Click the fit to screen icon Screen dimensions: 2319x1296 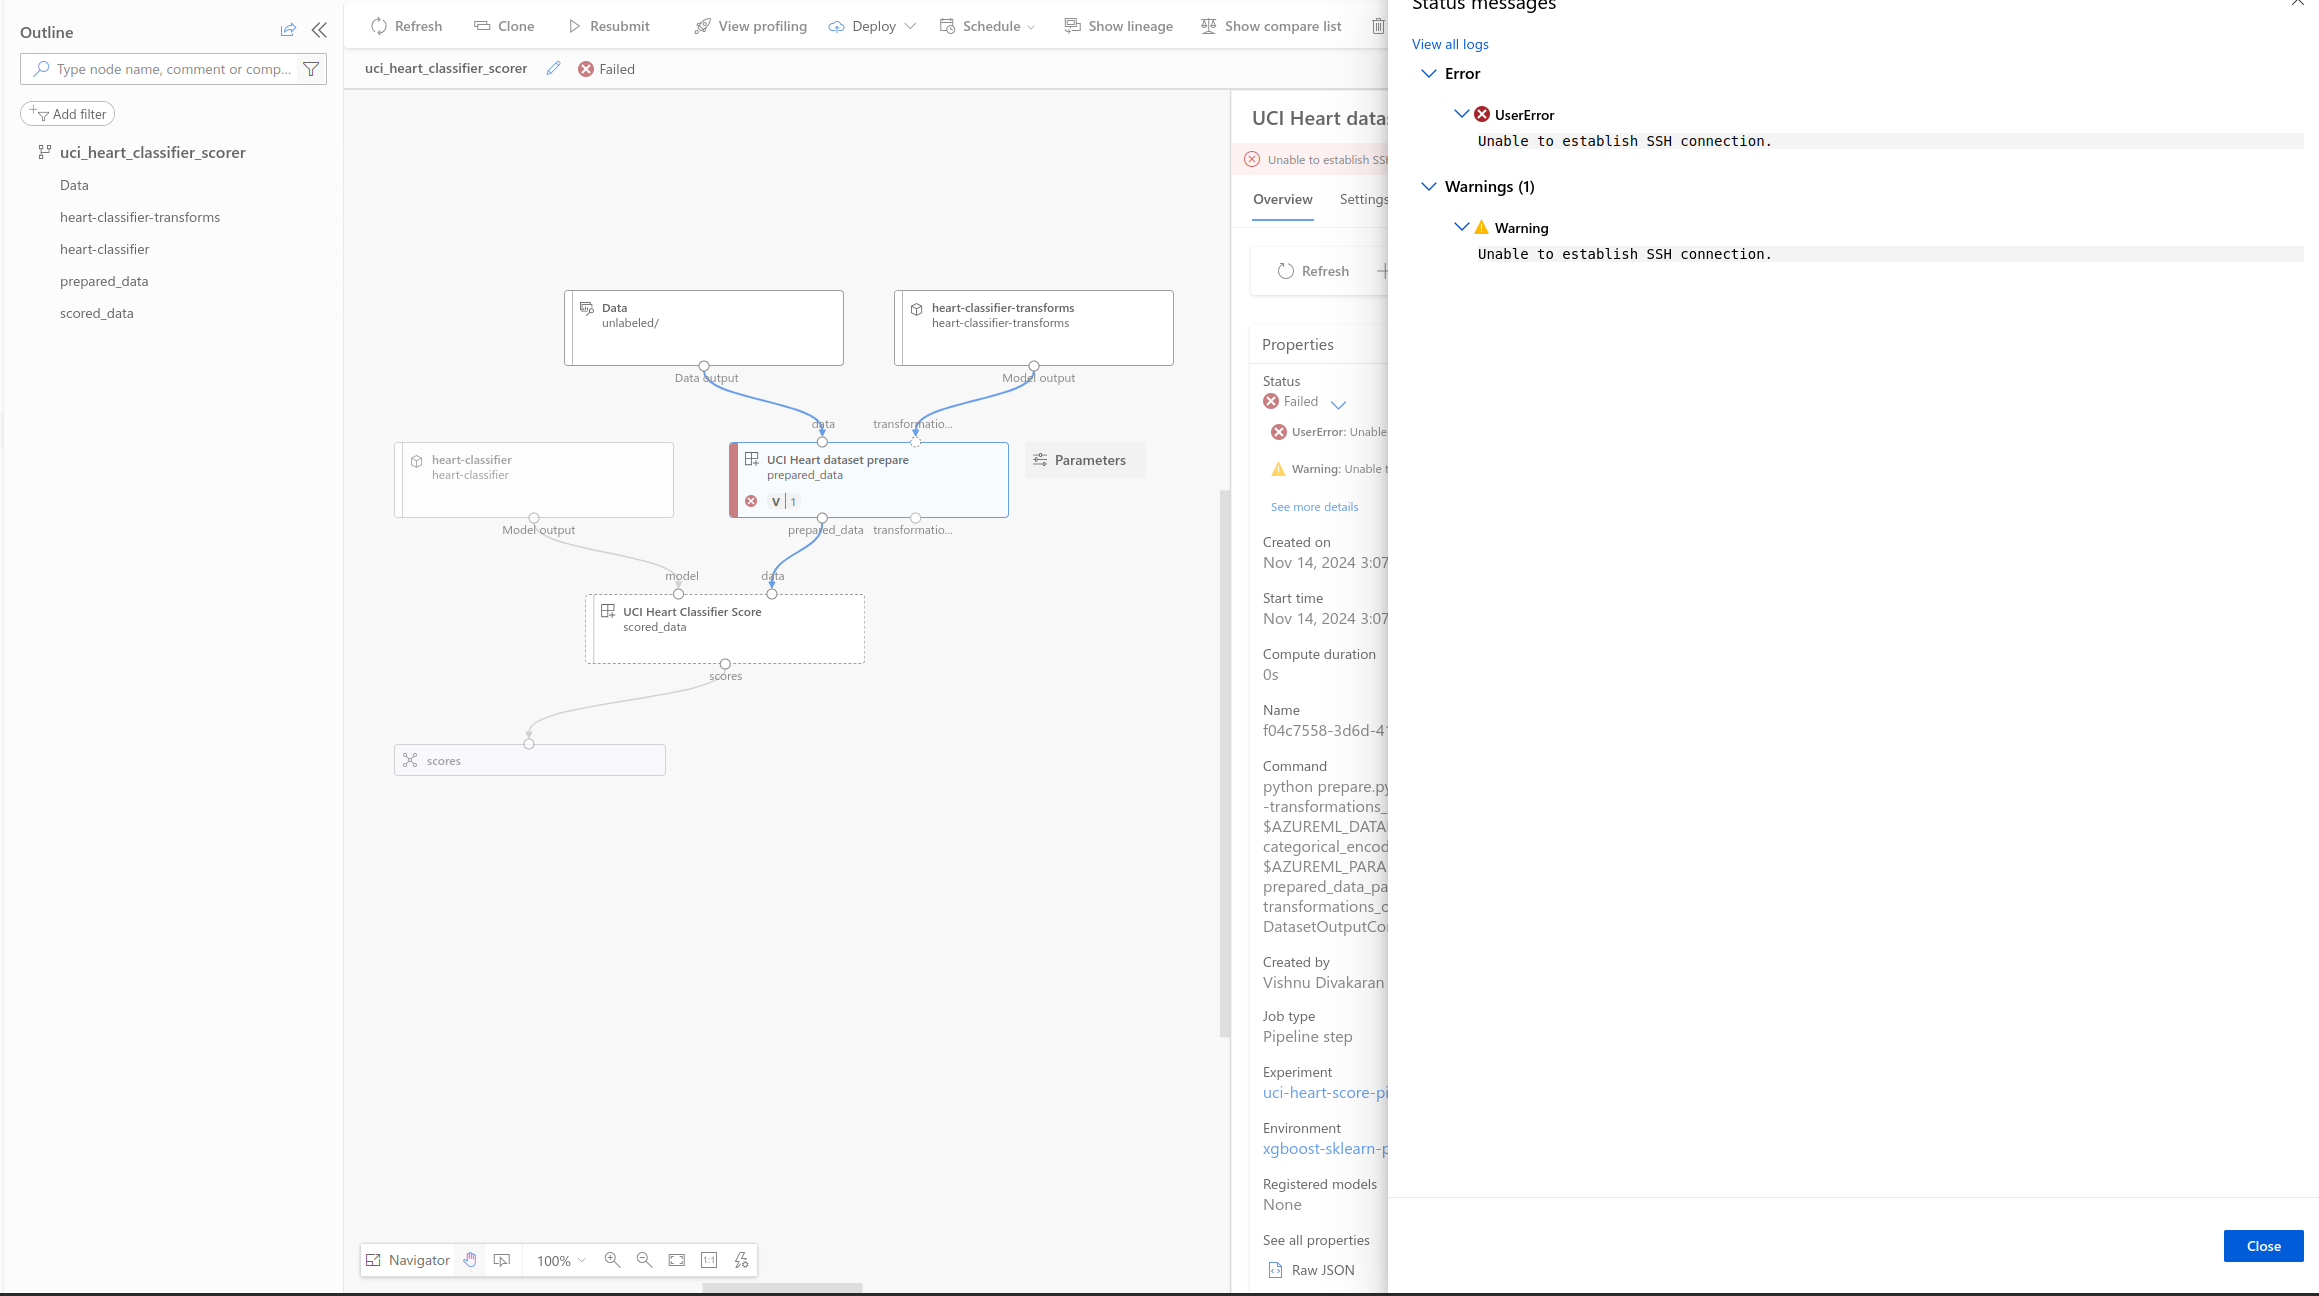(x=677, y=1260)
